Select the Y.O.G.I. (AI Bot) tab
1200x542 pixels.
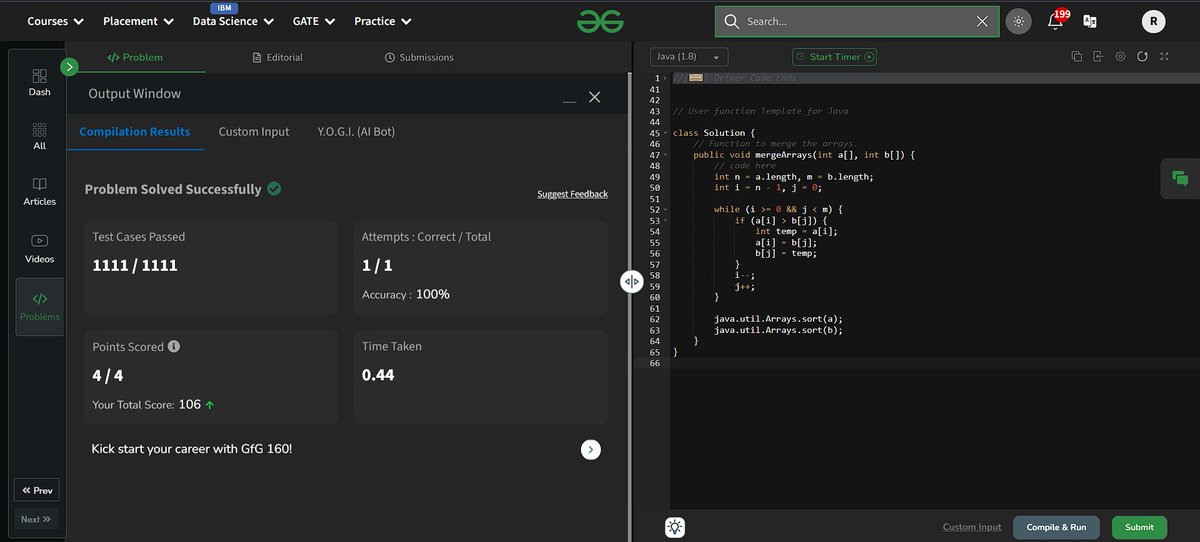356,132
